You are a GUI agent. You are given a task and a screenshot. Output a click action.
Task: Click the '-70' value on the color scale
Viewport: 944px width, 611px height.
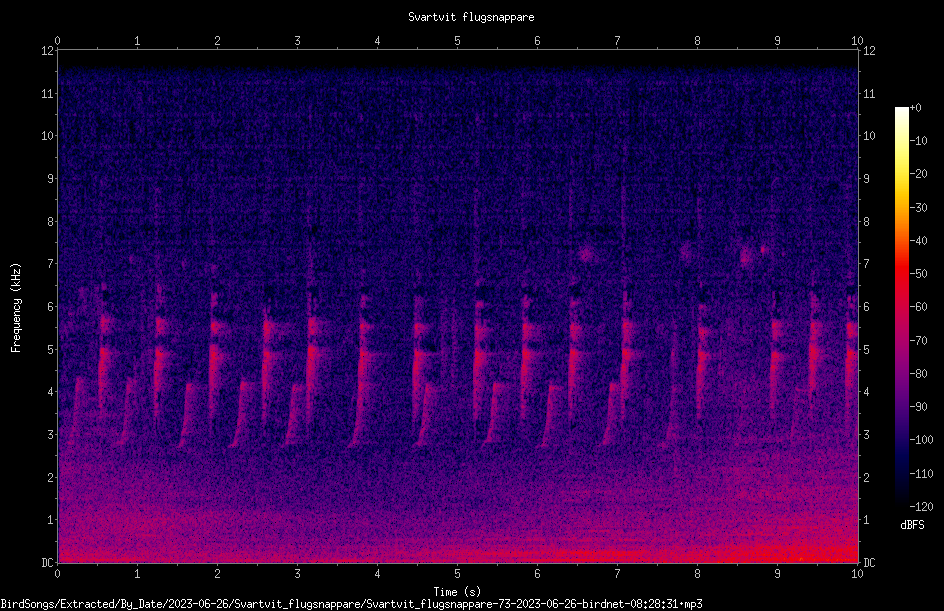tap(918, 341)
